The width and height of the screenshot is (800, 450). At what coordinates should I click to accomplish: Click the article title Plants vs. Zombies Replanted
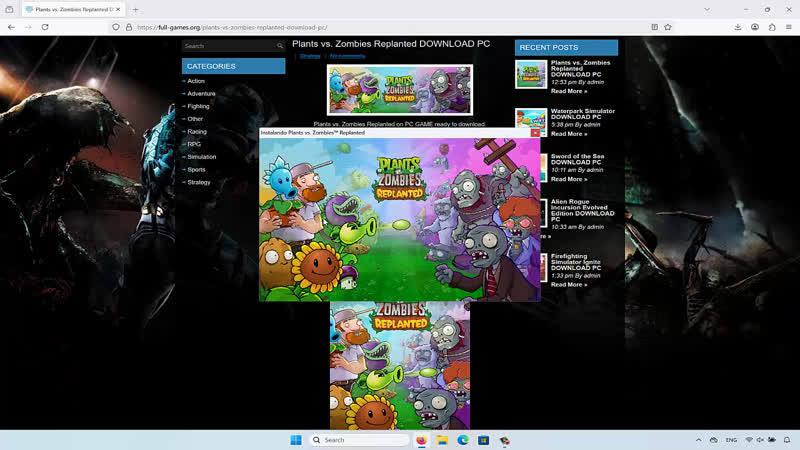(x=391, y=44)
